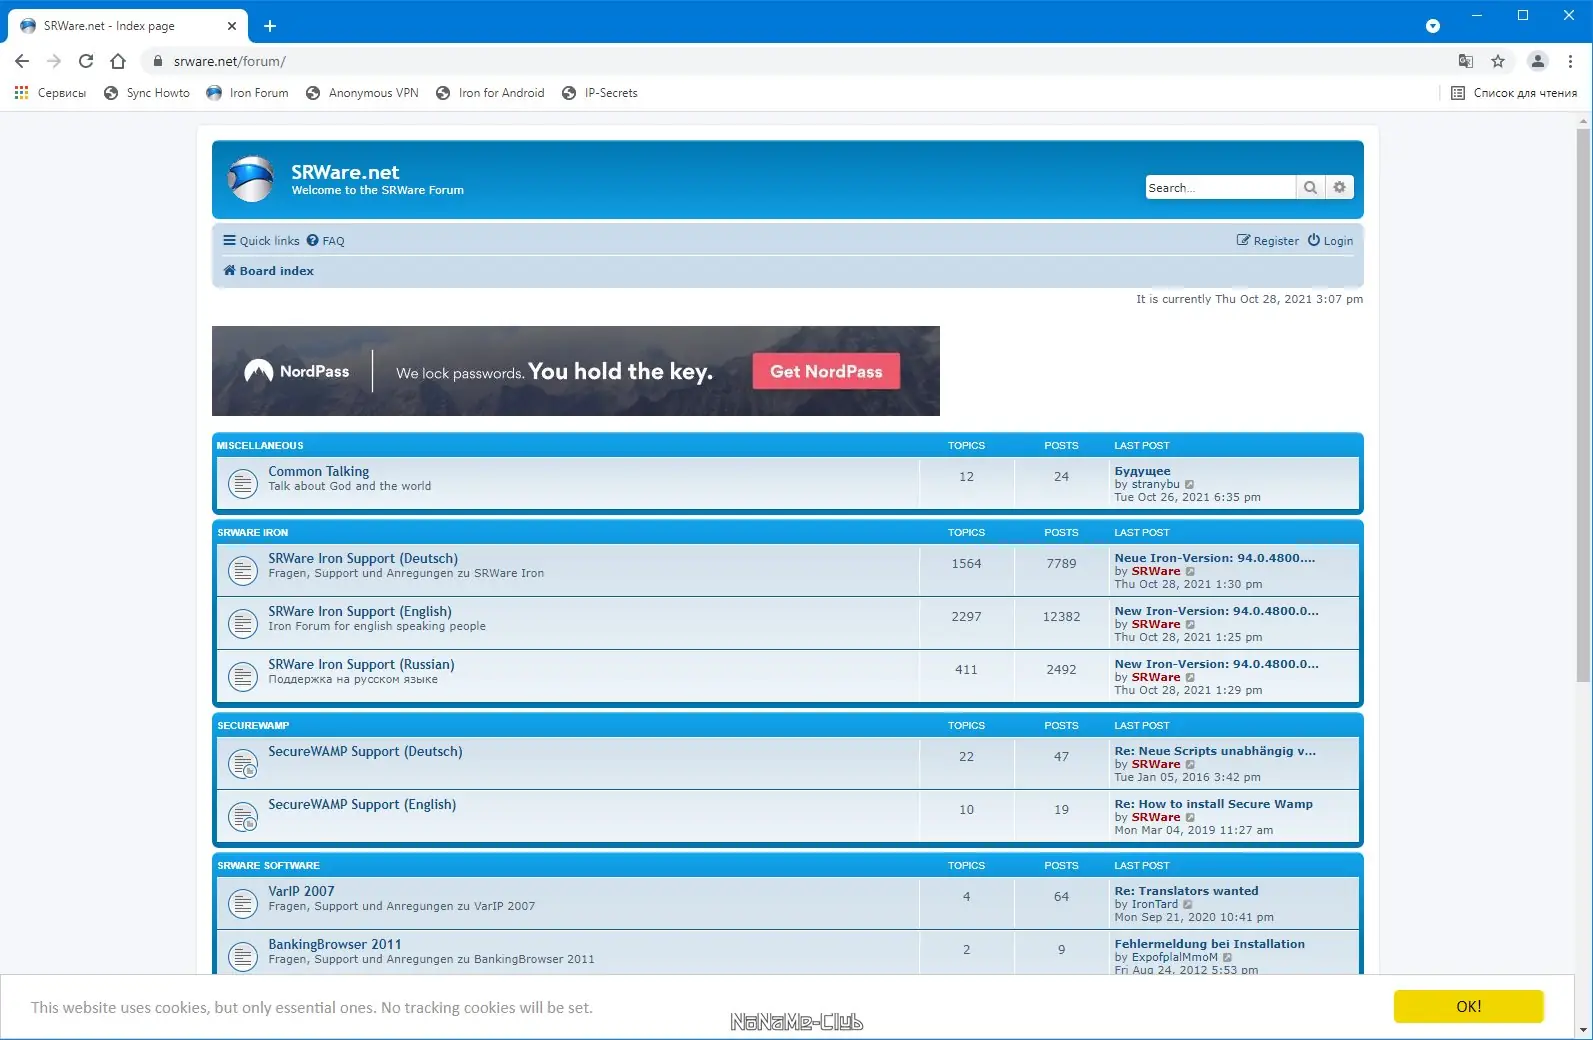Open the Сервисы apps shortcut
Viewport: 1593px width, 1040px height.
click(50, 93)
